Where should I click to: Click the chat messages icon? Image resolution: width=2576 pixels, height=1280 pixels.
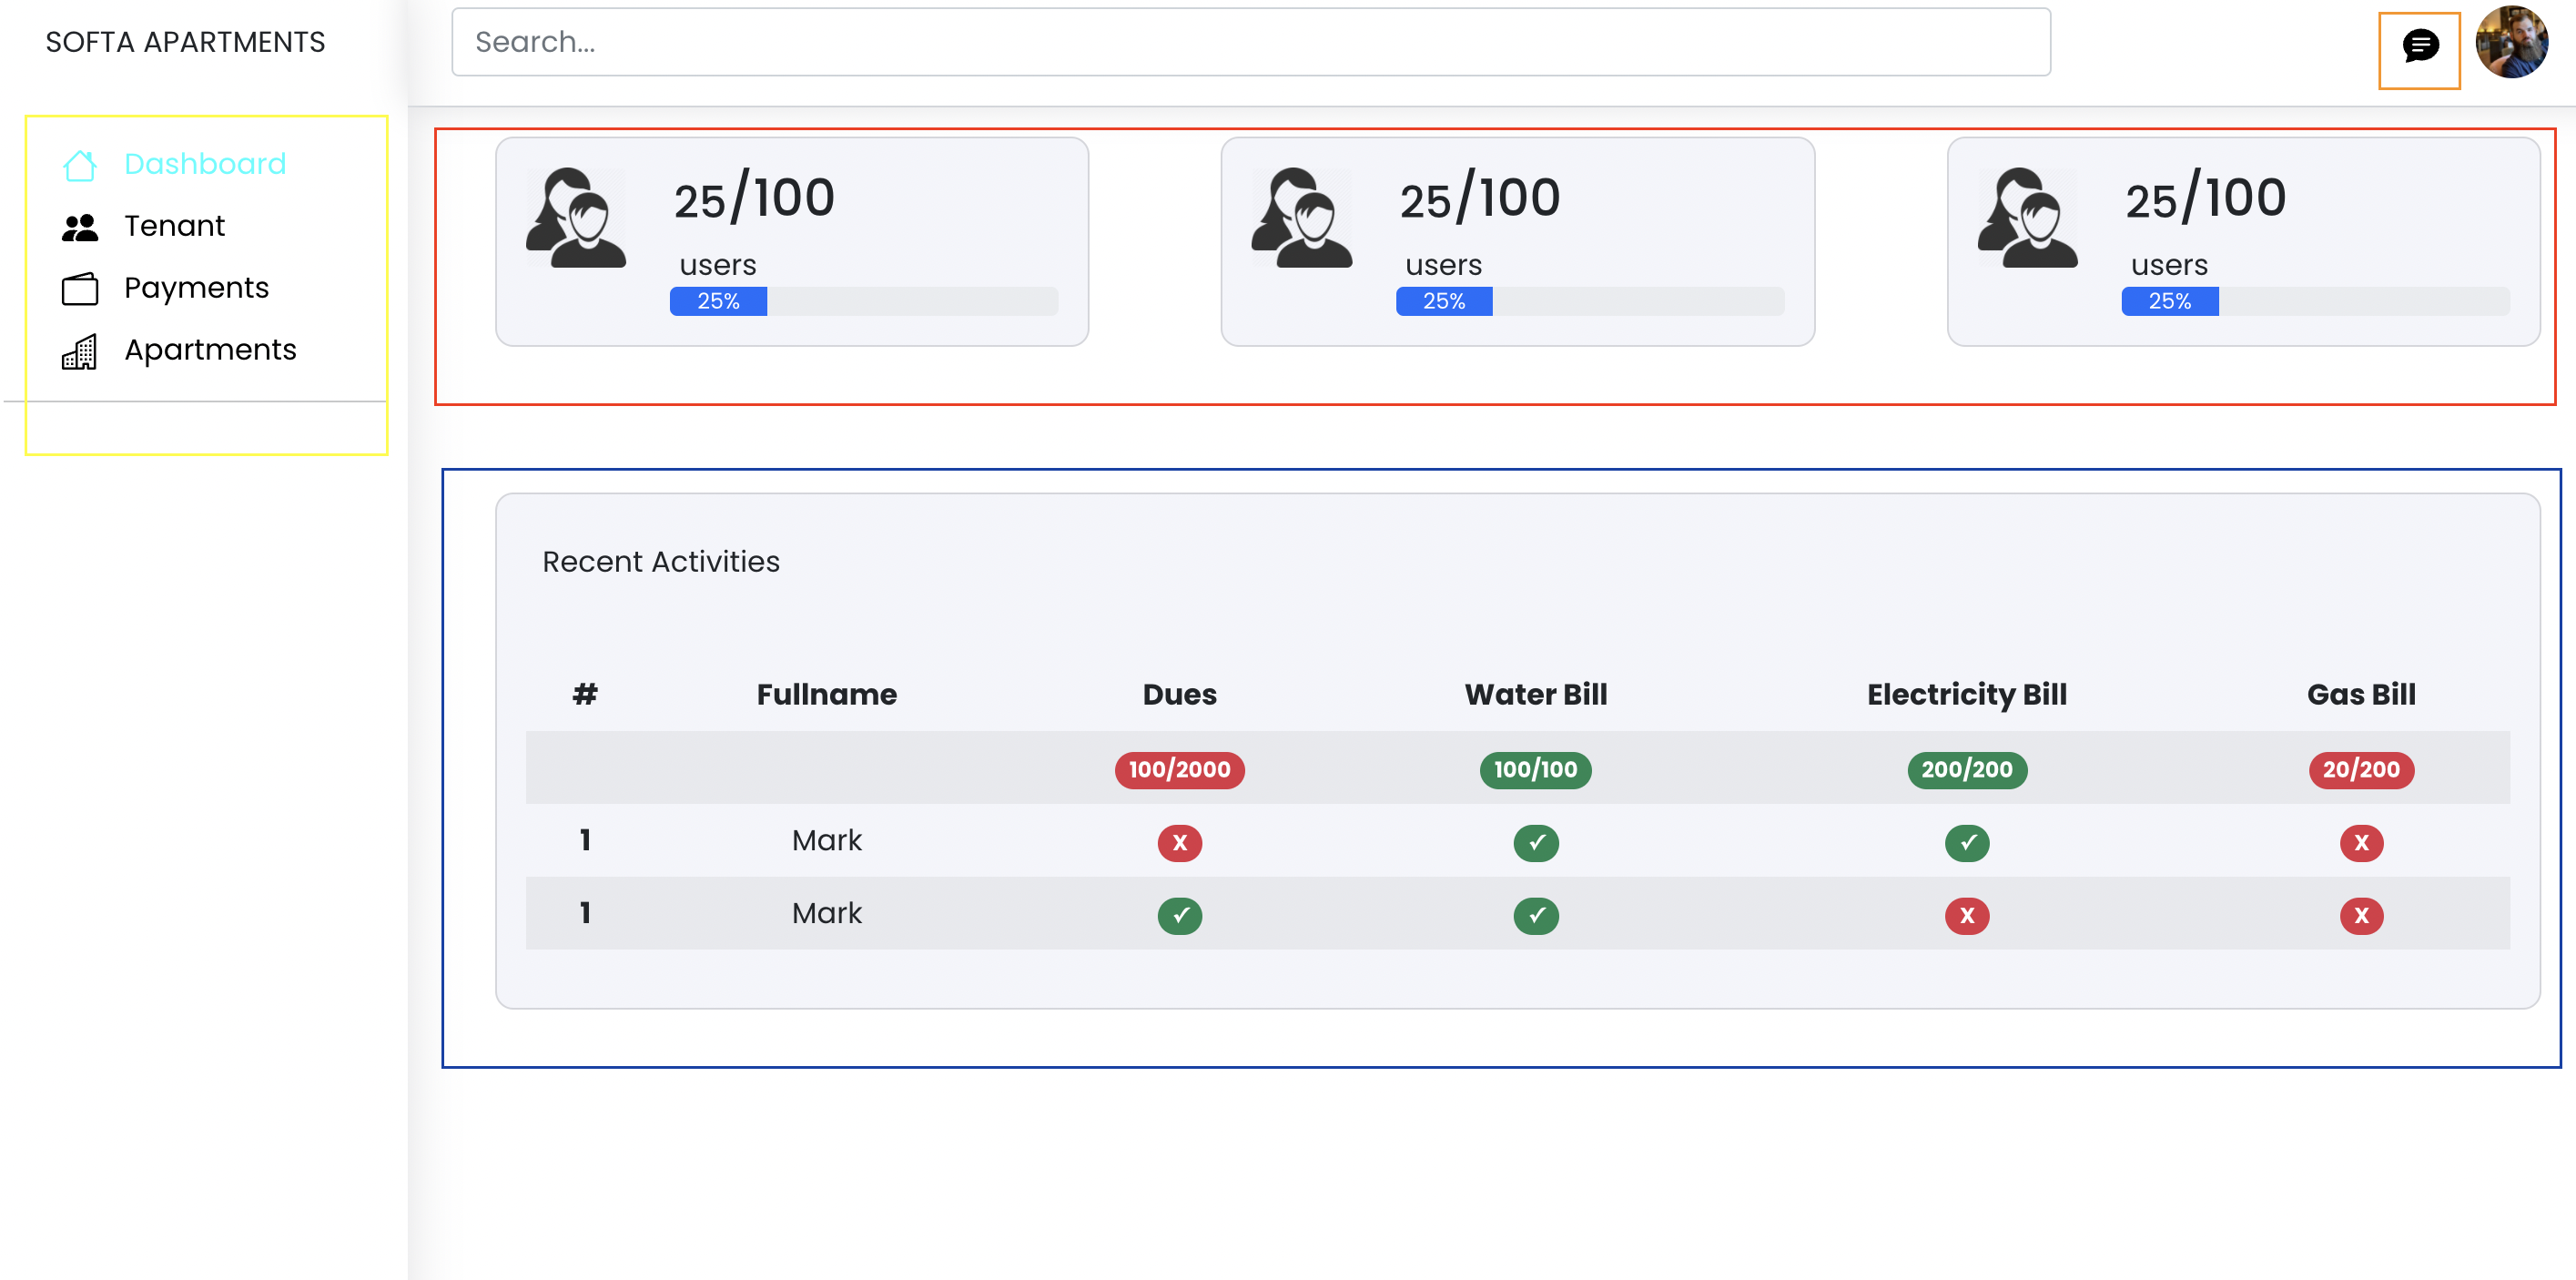2419,46
